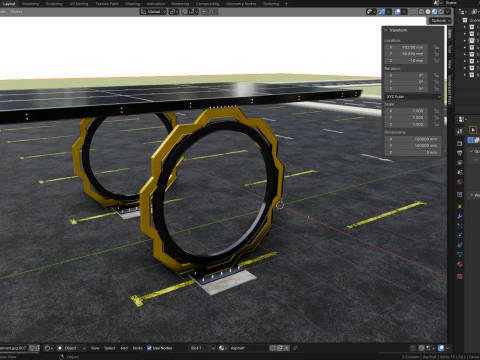Open the Tool properties tab

[460, 131]
